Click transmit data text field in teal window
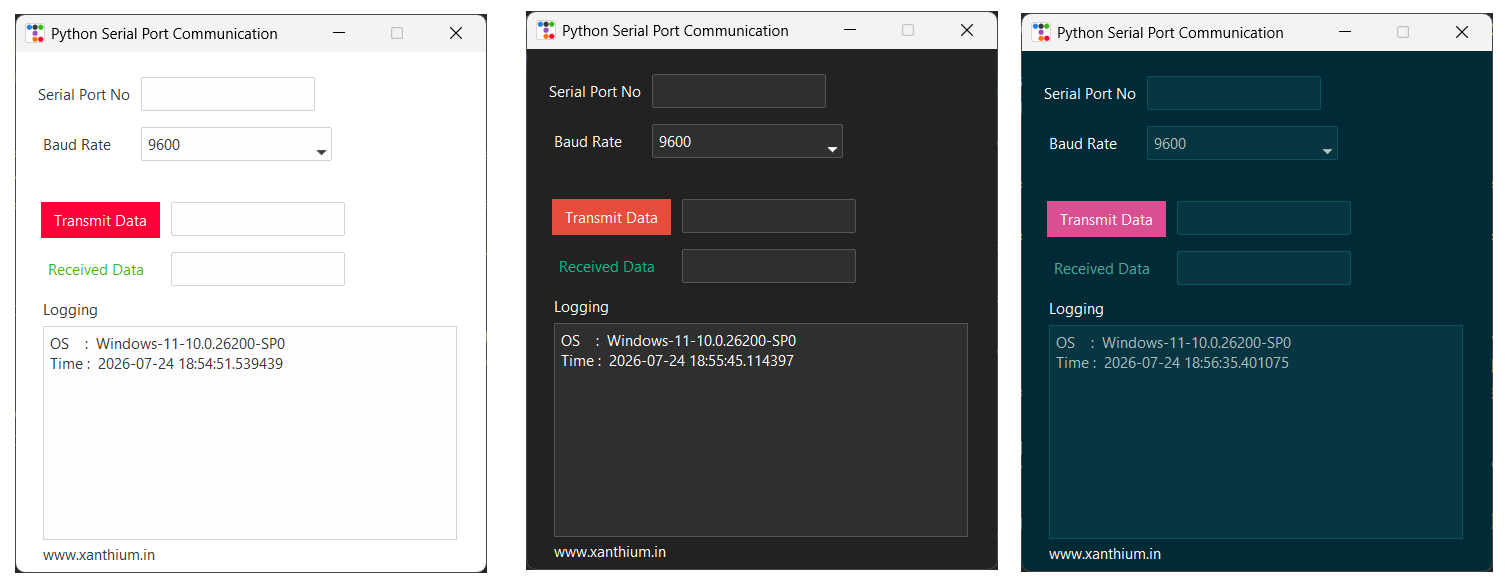The height and width of the screenshot is (587, 1511). tap(1264, 218)
